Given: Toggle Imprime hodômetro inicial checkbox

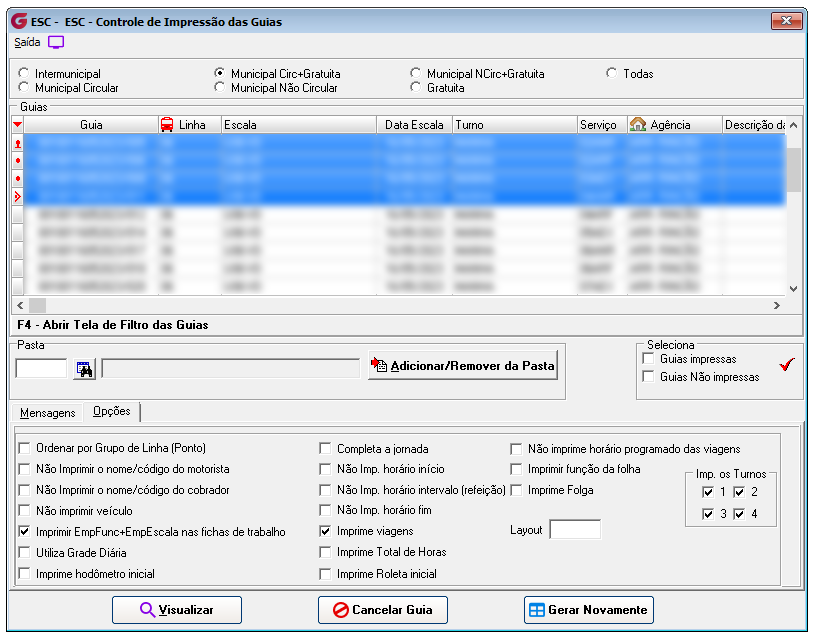Looking at the screenshot, I should click(x=24, y=574).
